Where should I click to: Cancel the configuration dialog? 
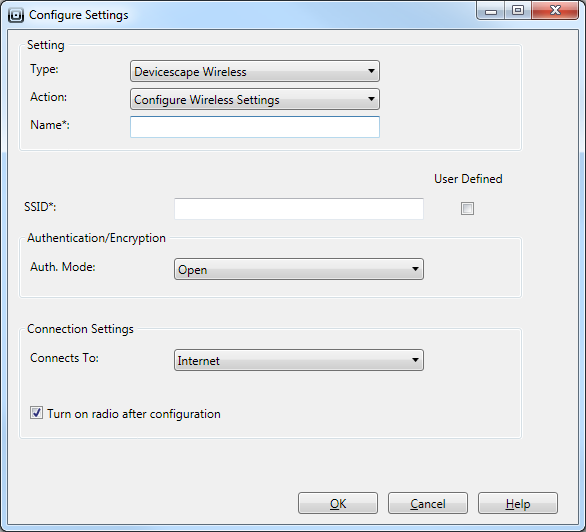click(x=428, y=503)
